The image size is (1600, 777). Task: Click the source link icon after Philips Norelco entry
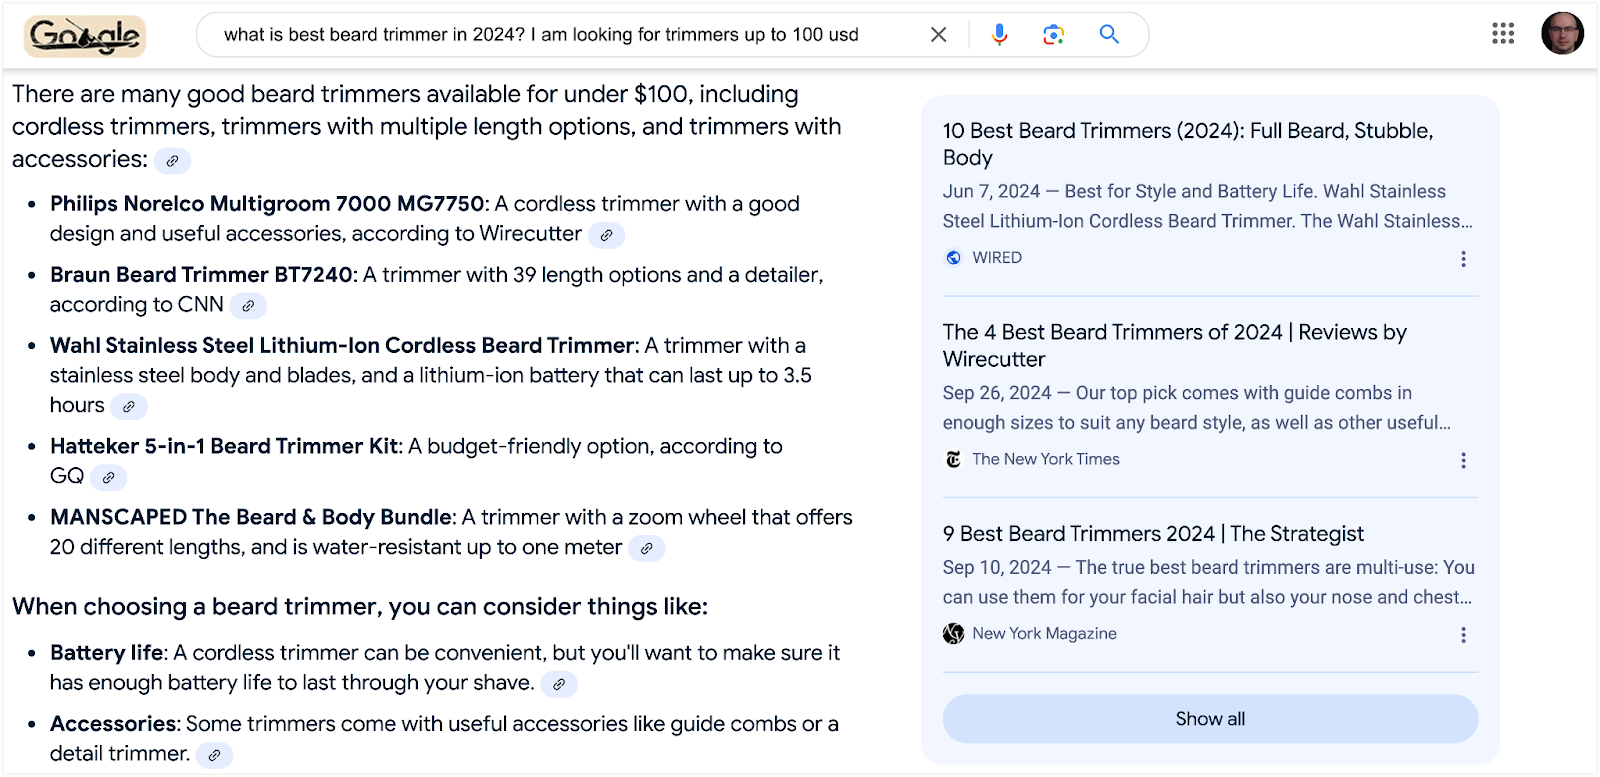coord(606,235)
